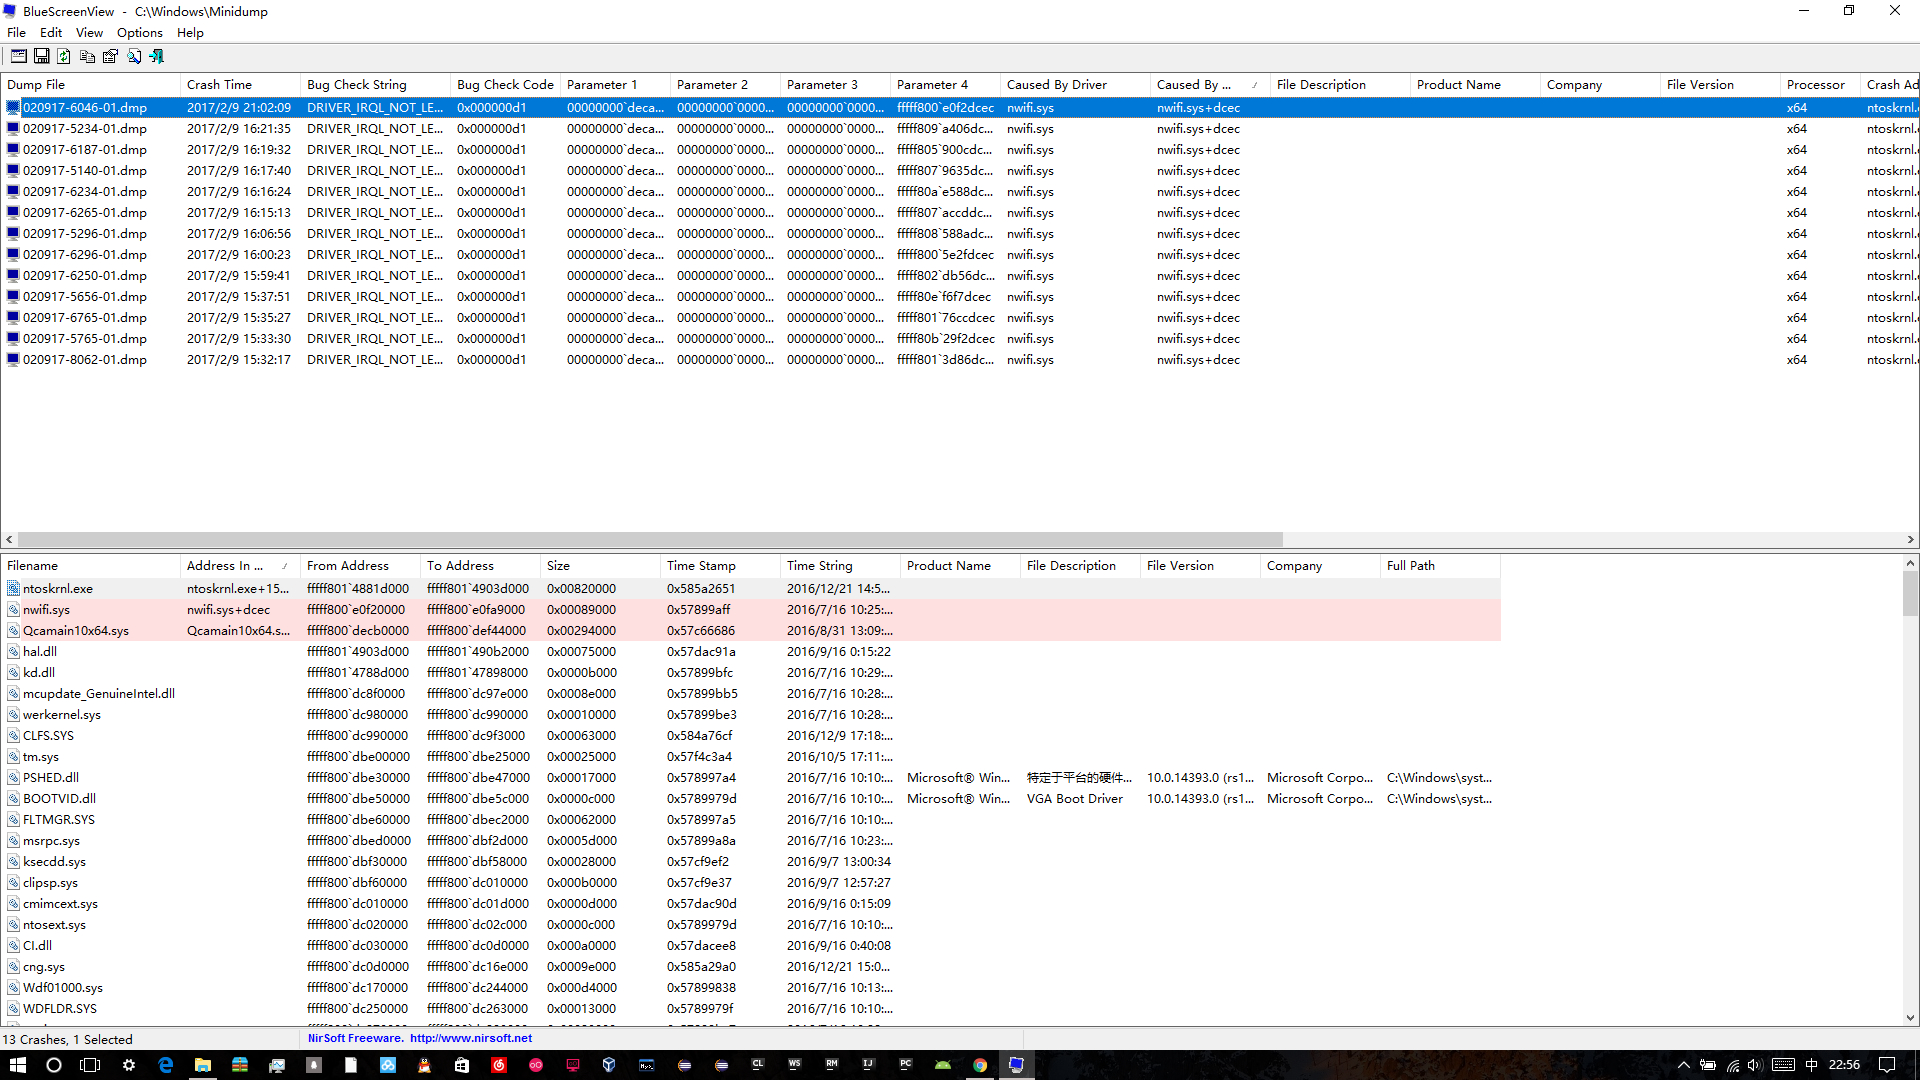Select dump file 020917-5296-01.dmp
Viewport: 1920px width, 1080px height.
(x=85, y=234)
